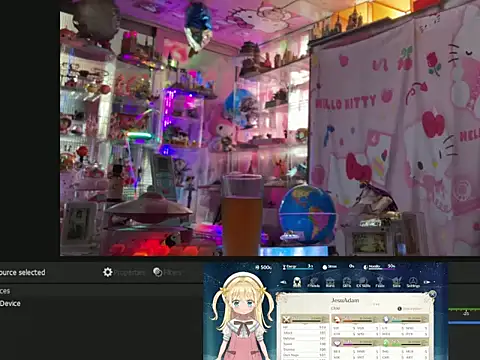Go back with the game menu's left arrow
Viewport: 480px width, 360px height.
pyautogui.click(x=283, y=282)
